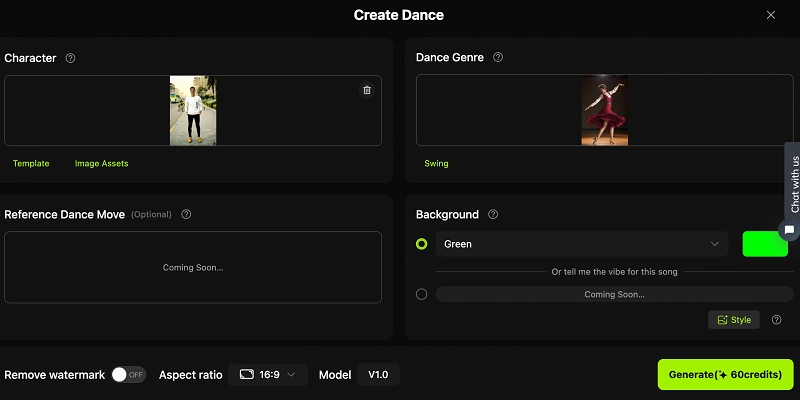
Task: Open help for Reference Dance Move
Action: point(186,214)
